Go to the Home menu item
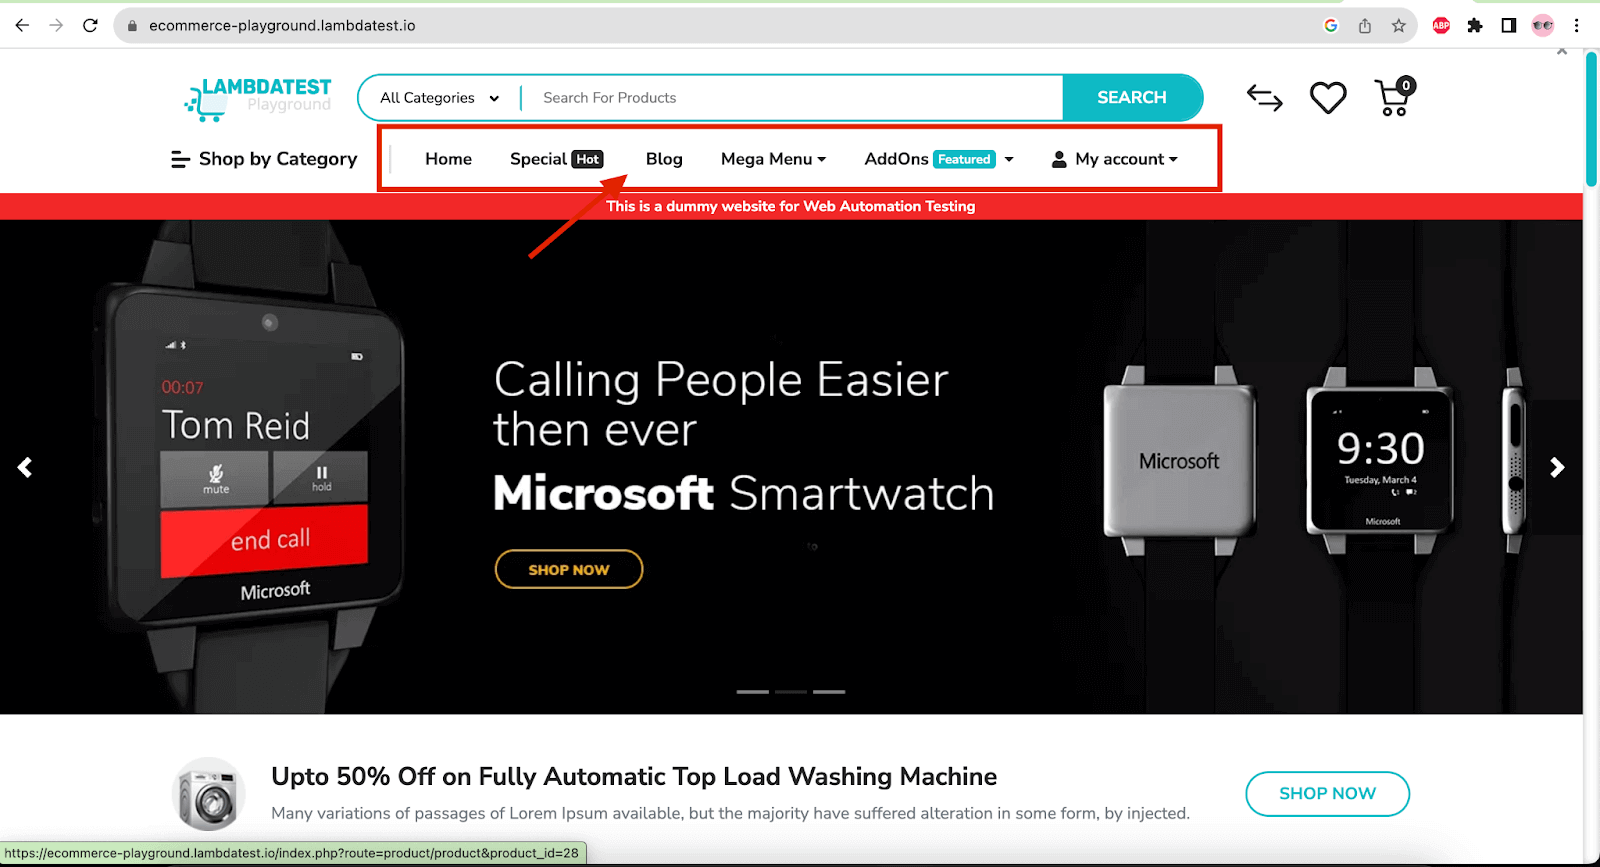This screenshot has height=867, width=1600. pos(448,159)
